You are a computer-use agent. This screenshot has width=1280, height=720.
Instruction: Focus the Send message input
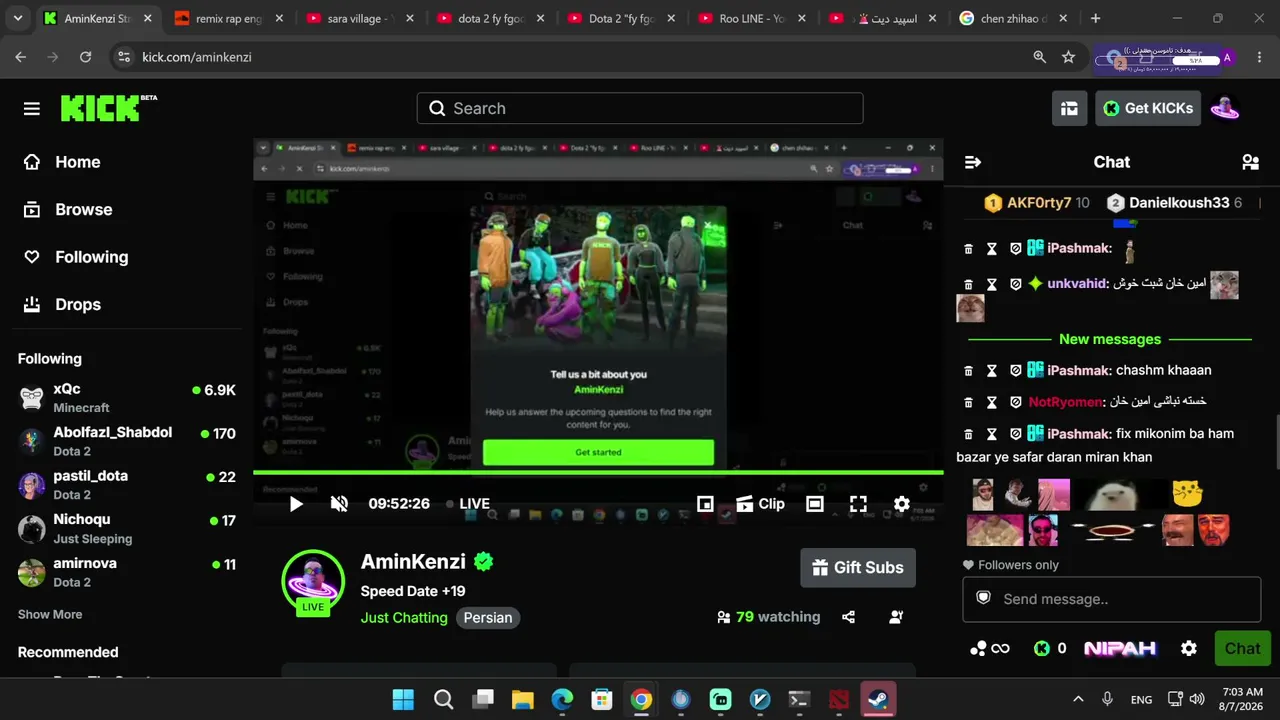tap(1111, 599)
